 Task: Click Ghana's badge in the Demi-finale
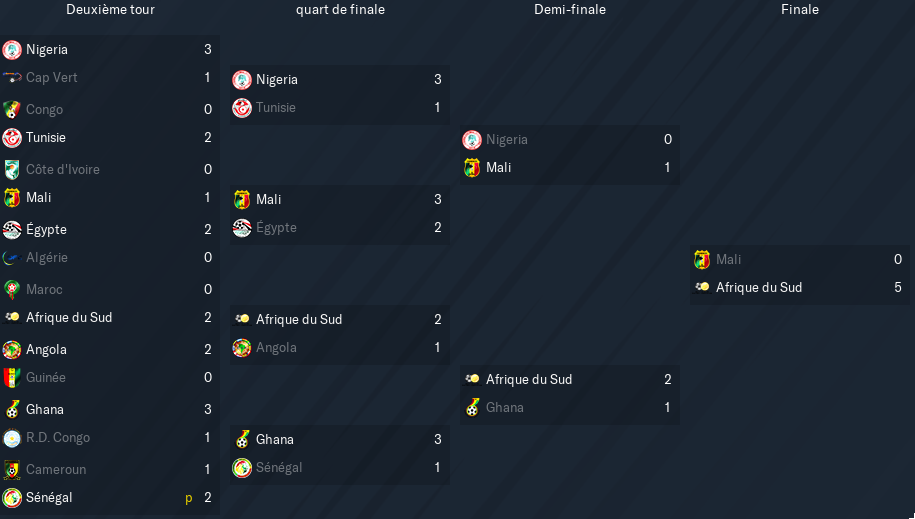[472, 407]
